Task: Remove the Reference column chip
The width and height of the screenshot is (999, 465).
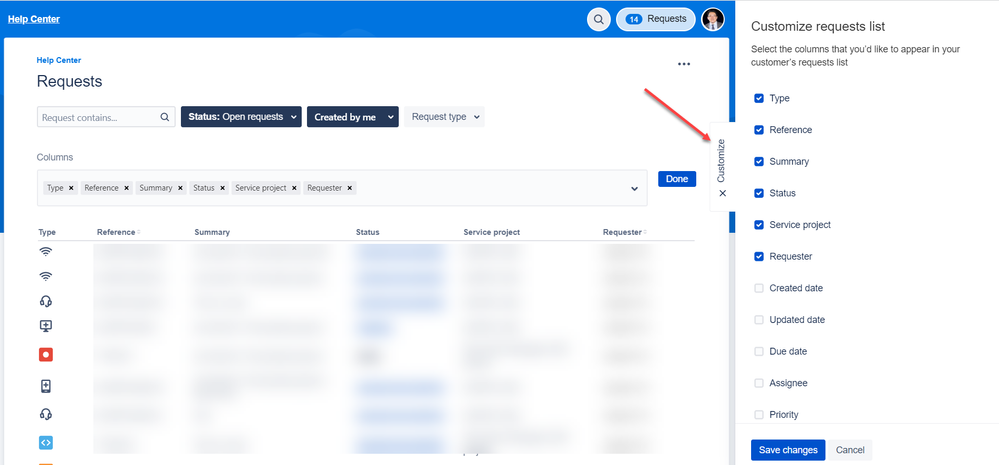Action: [126, 188]
